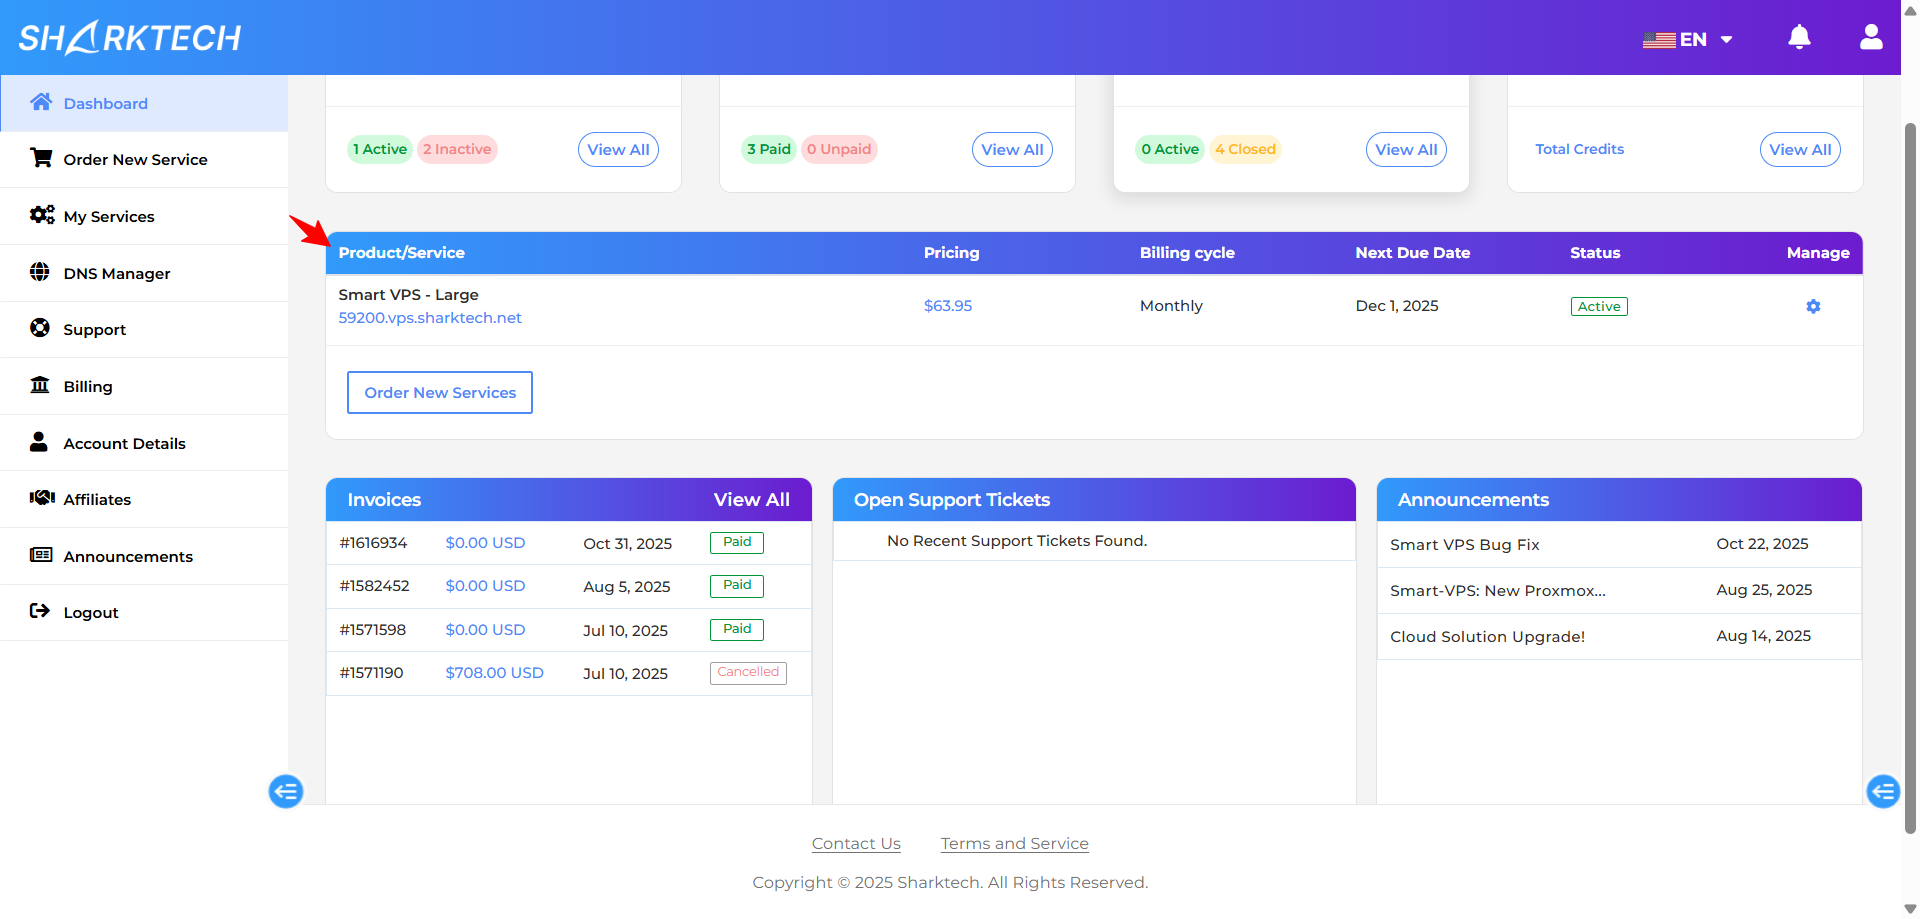Viewport: 1920px width, 919px height.
Task: Click View All next to 4 Closed tickets
Action: click(1406, 150)
